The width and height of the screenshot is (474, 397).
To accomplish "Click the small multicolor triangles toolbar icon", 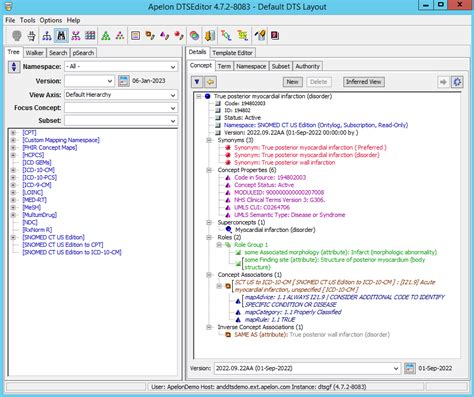I will pyautogui.click(x=120, y=35).
